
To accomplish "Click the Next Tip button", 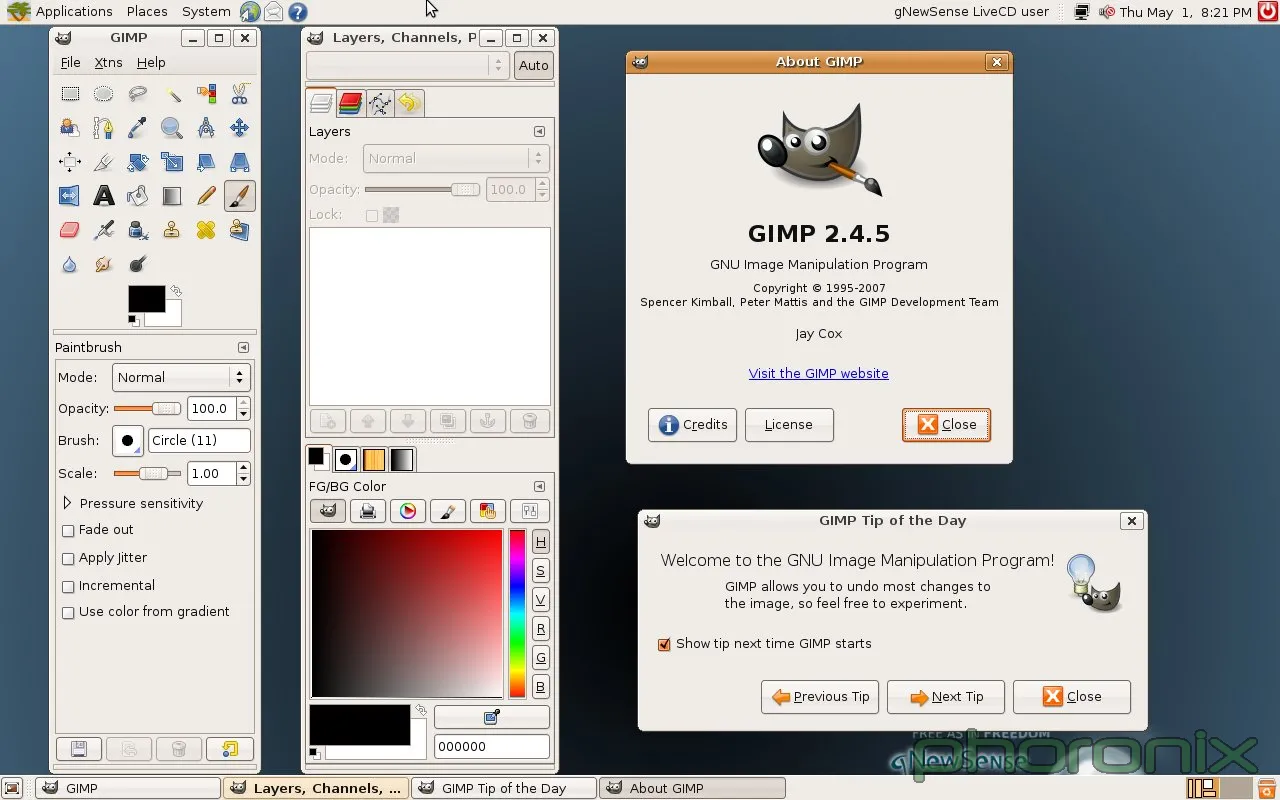I will coord(946,697).
